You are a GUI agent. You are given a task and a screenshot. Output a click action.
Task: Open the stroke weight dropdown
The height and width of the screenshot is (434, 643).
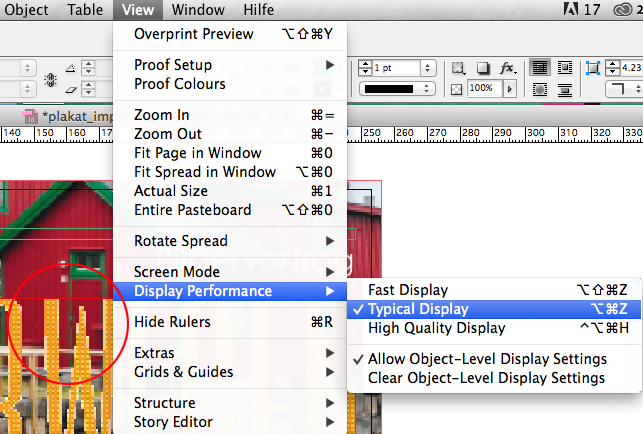[427, 68]
